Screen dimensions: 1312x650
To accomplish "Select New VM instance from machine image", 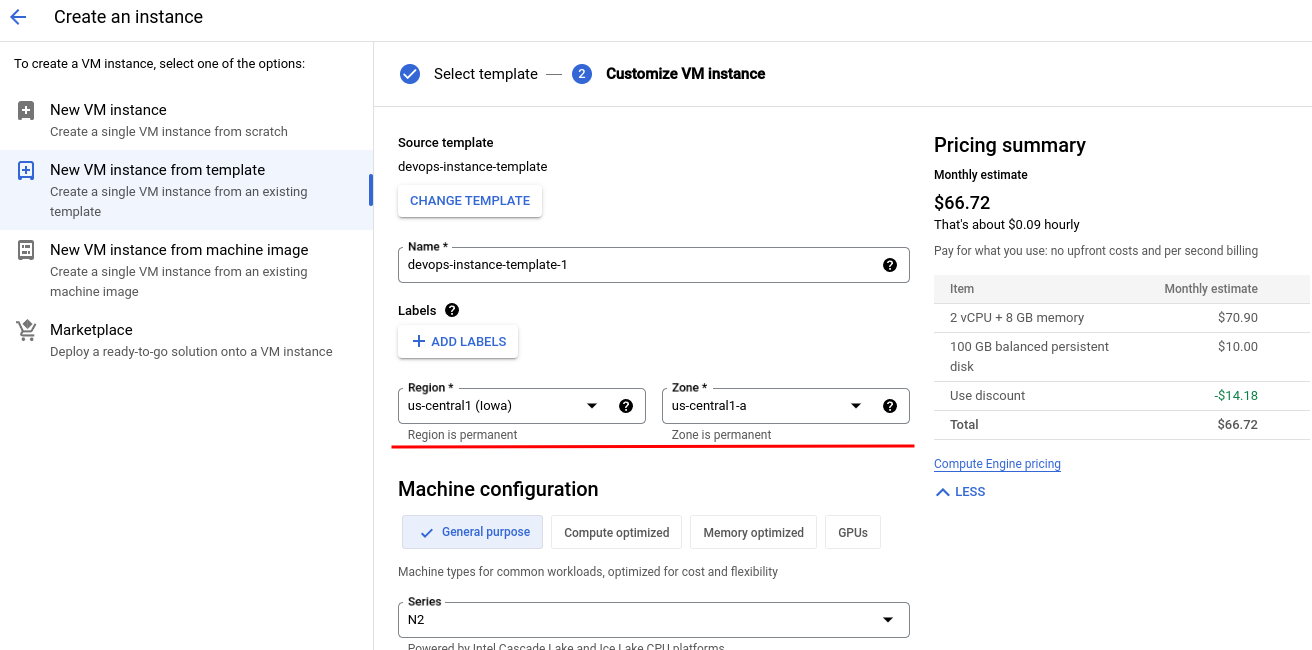I will [186, 270].
